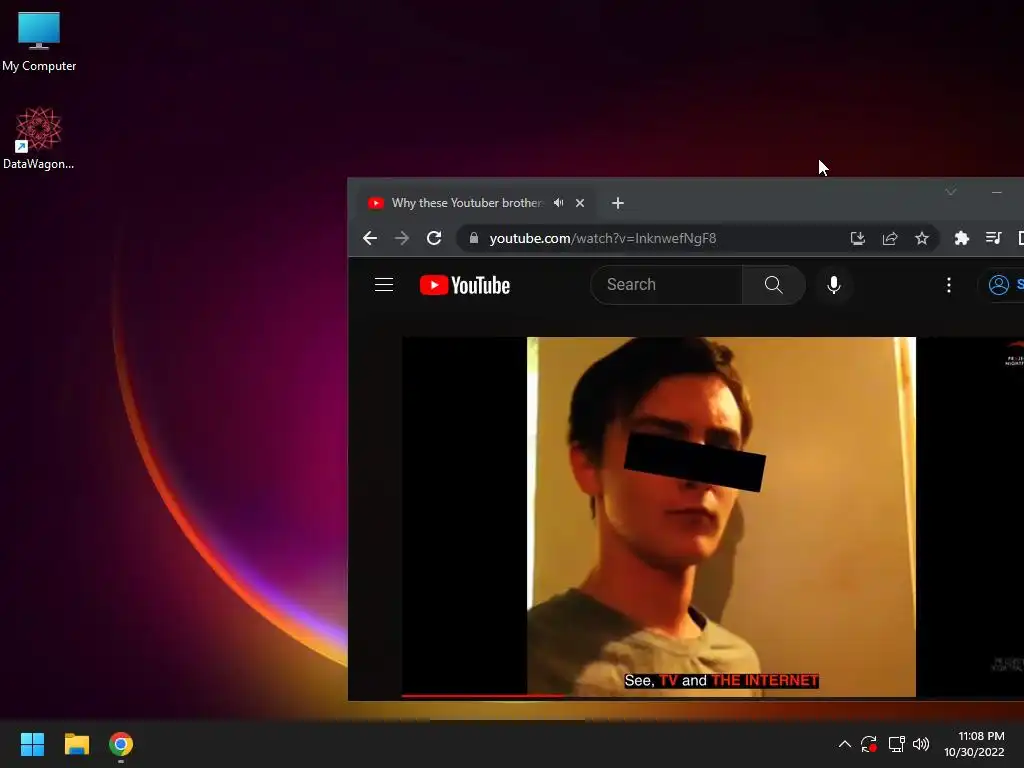Select the 'Why these Youtuber brothers' tab
Image resolution: width=1024 pixels, height=768 pixels.
point(477,203)
